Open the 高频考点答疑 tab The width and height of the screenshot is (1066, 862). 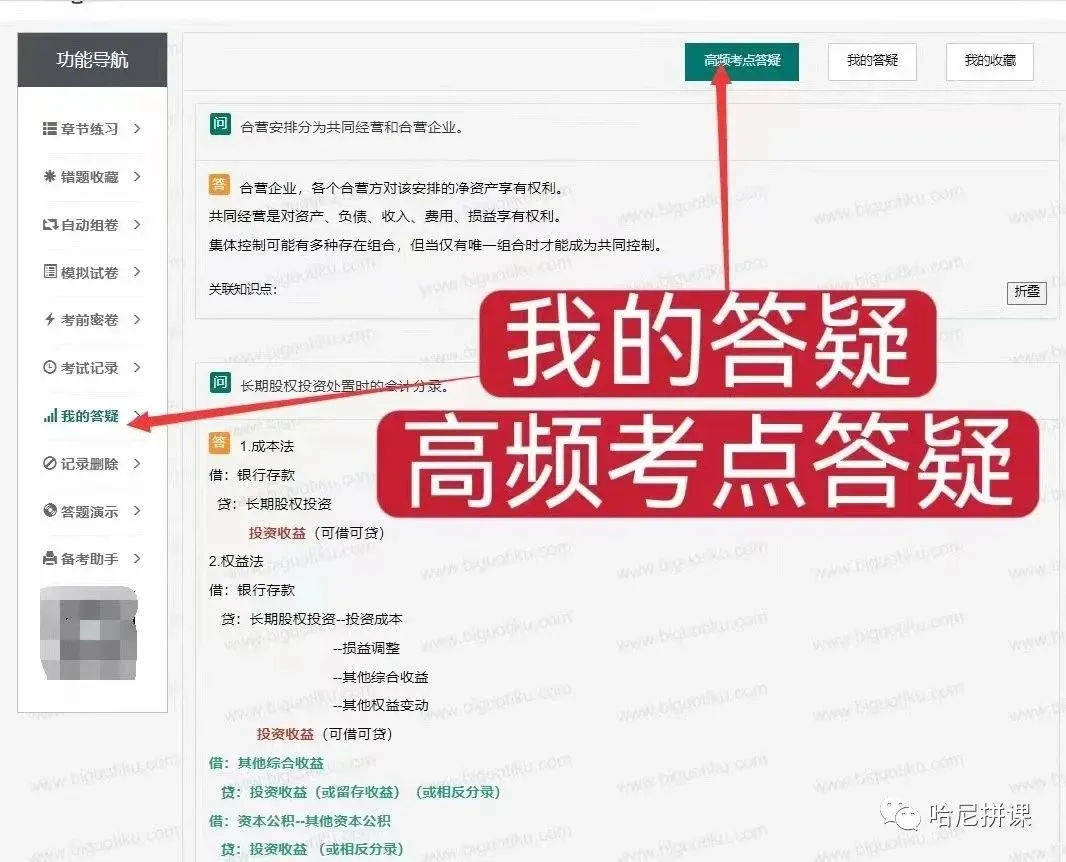click(x=742, y=61)
